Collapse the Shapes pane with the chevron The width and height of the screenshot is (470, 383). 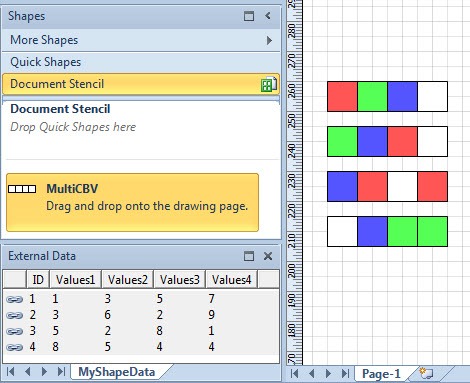(268, 16)
